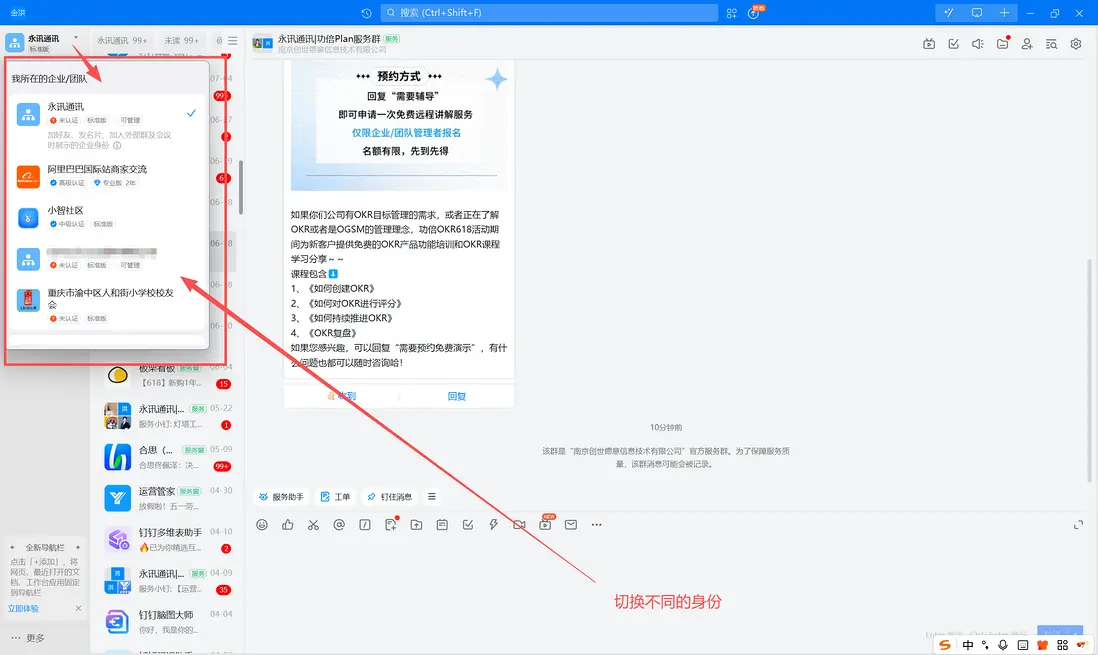Screen dimensions: 1098x655
Task: Open the emoji picker icon
Action: click(x=262, y=524)
